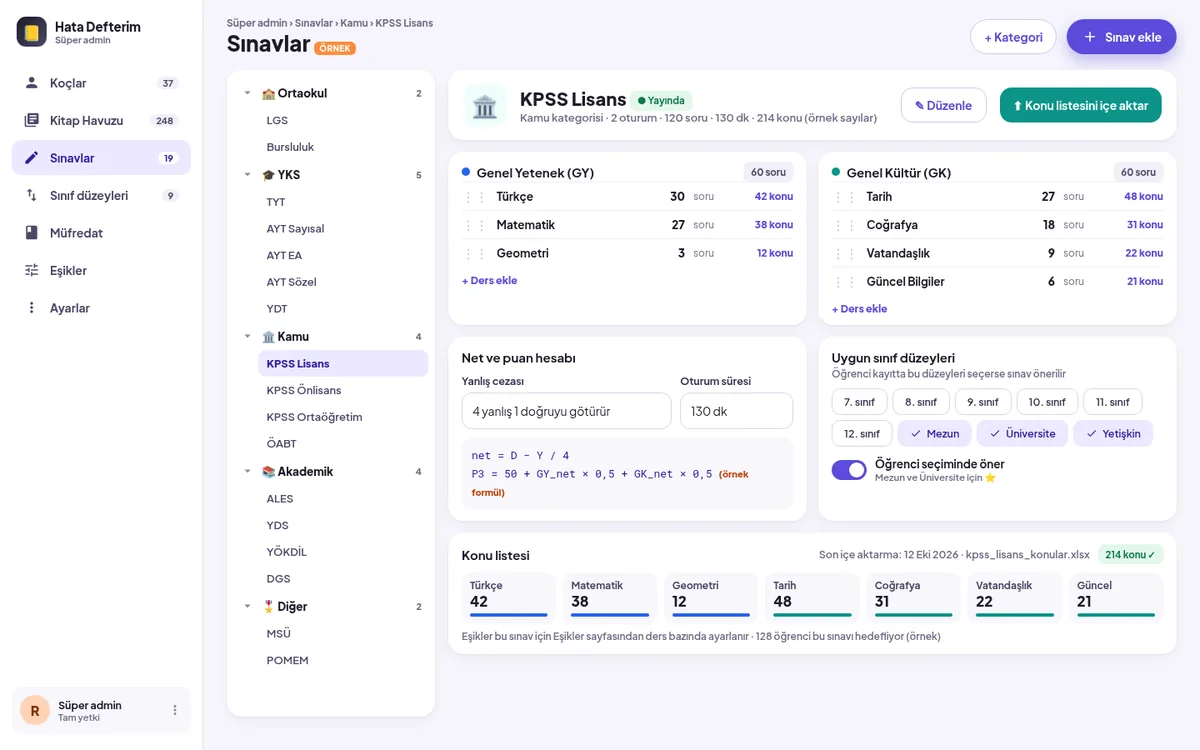The width and height of the screenshot is (1200, 750).
Task: Click the Oturum süresi field
Action: [x=736, y=411]
